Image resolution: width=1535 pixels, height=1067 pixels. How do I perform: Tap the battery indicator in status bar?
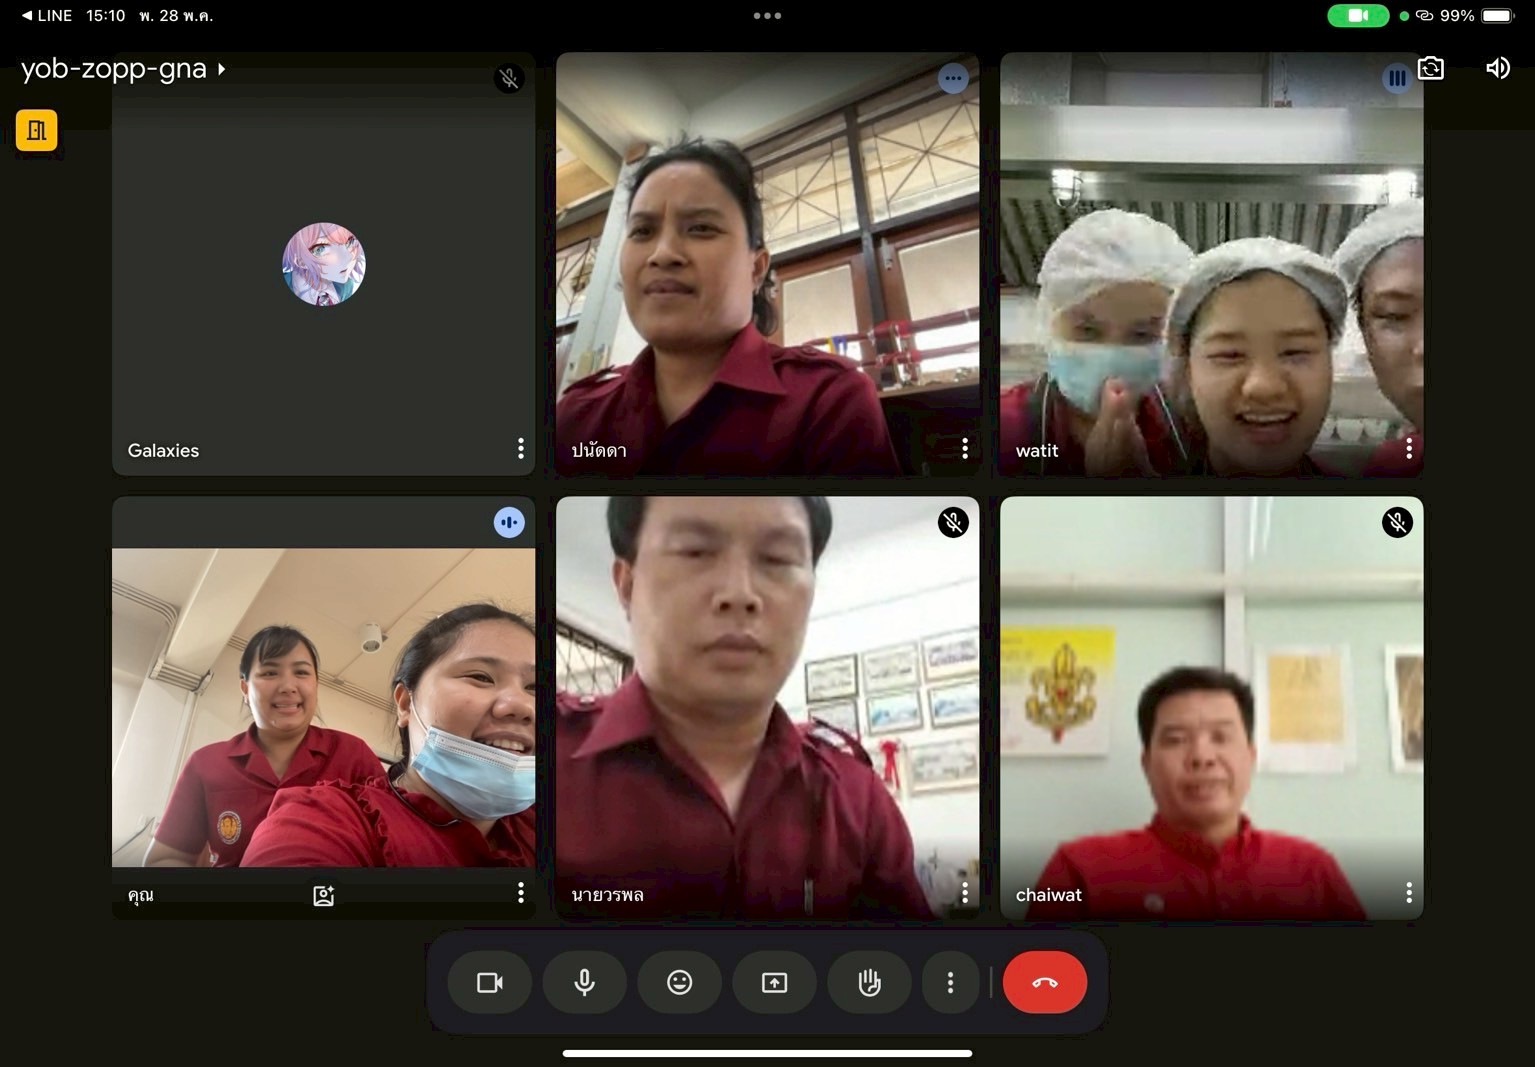pos(1497,16)
